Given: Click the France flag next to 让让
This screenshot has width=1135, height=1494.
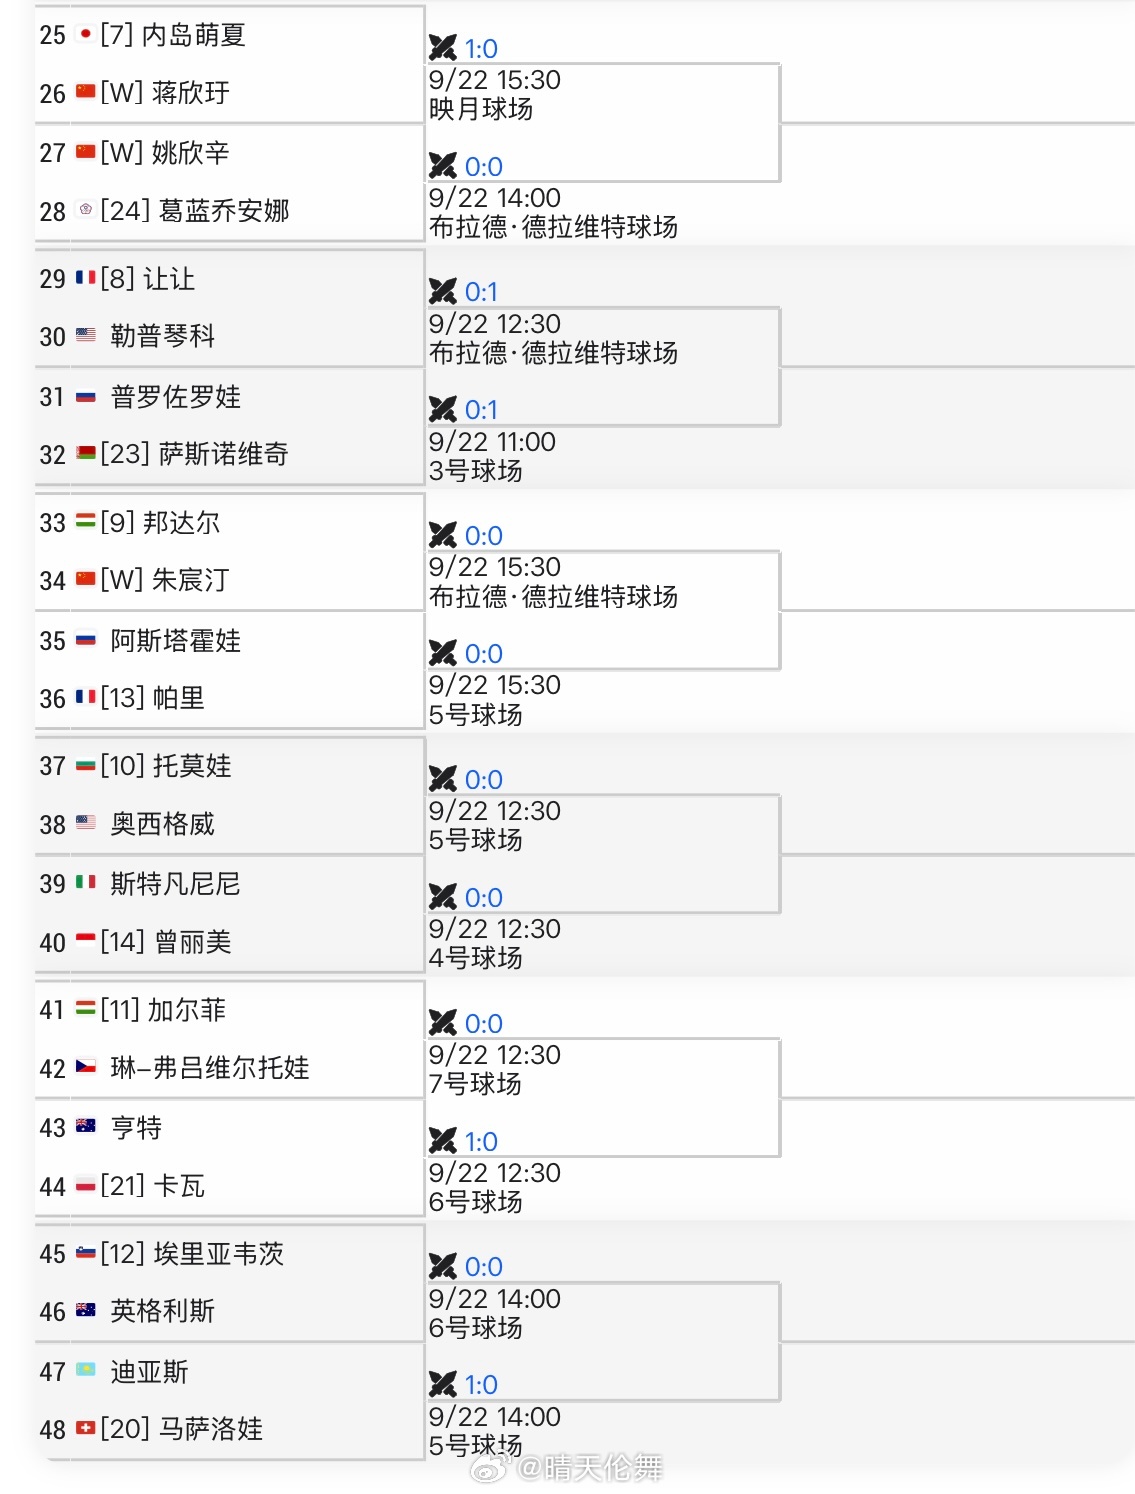Looking at the screenshot, I should (x=86, y=278).
